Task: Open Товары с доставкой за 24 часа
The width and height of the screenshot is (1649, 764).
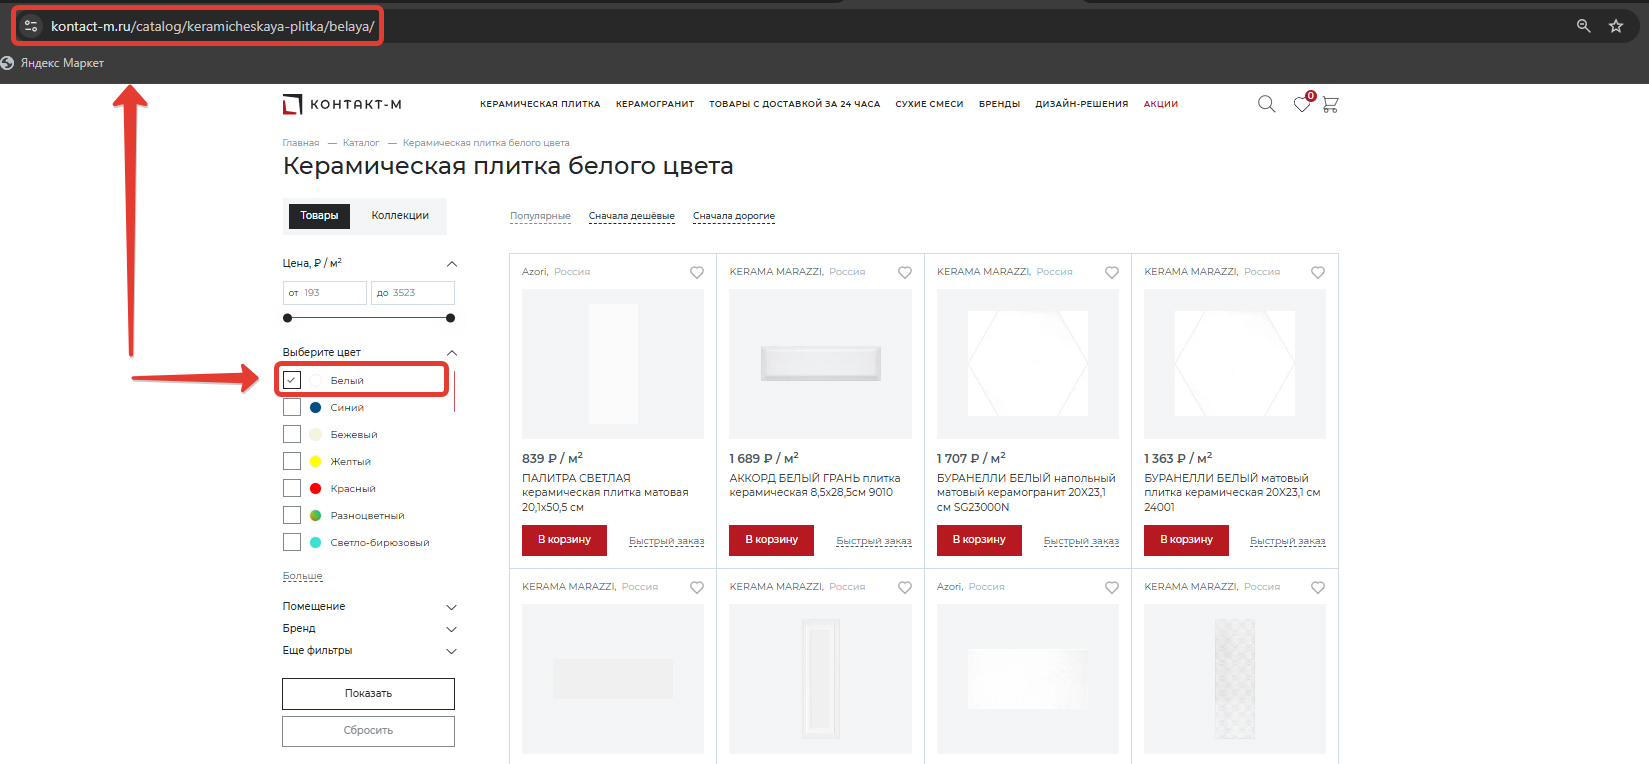Action: pyautogui.click(x=795, y=104)
